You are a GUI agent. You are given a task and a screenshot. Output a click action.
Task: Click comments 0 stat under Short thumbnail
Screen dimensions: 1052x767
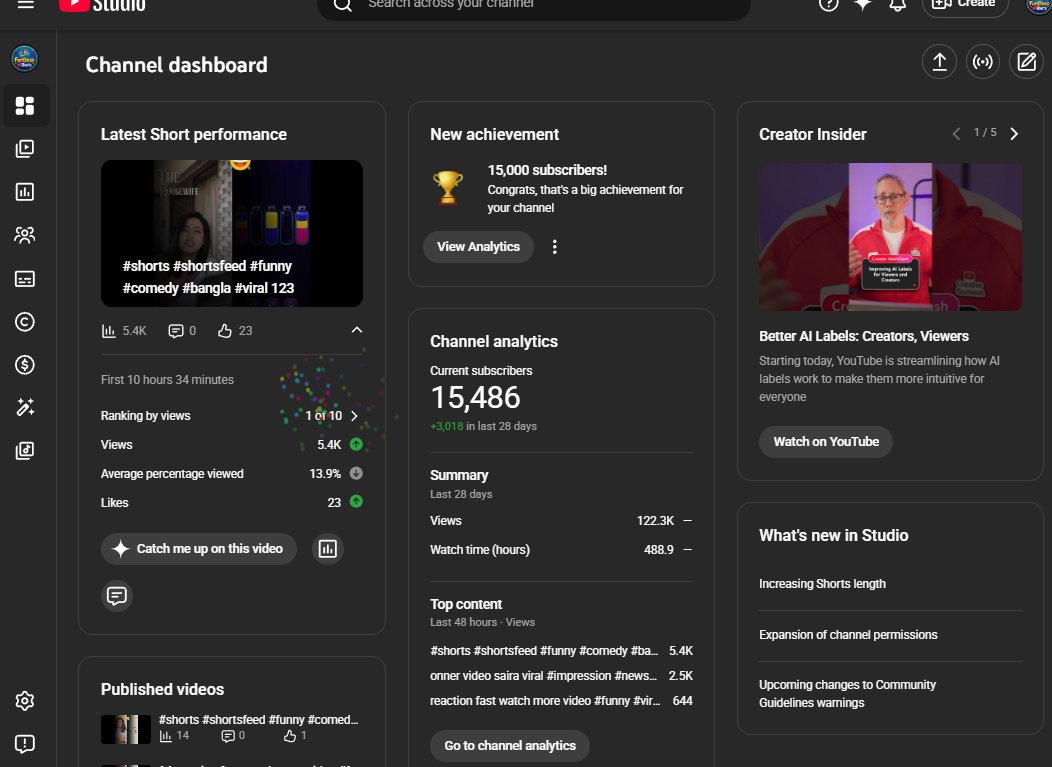[182, 331]
